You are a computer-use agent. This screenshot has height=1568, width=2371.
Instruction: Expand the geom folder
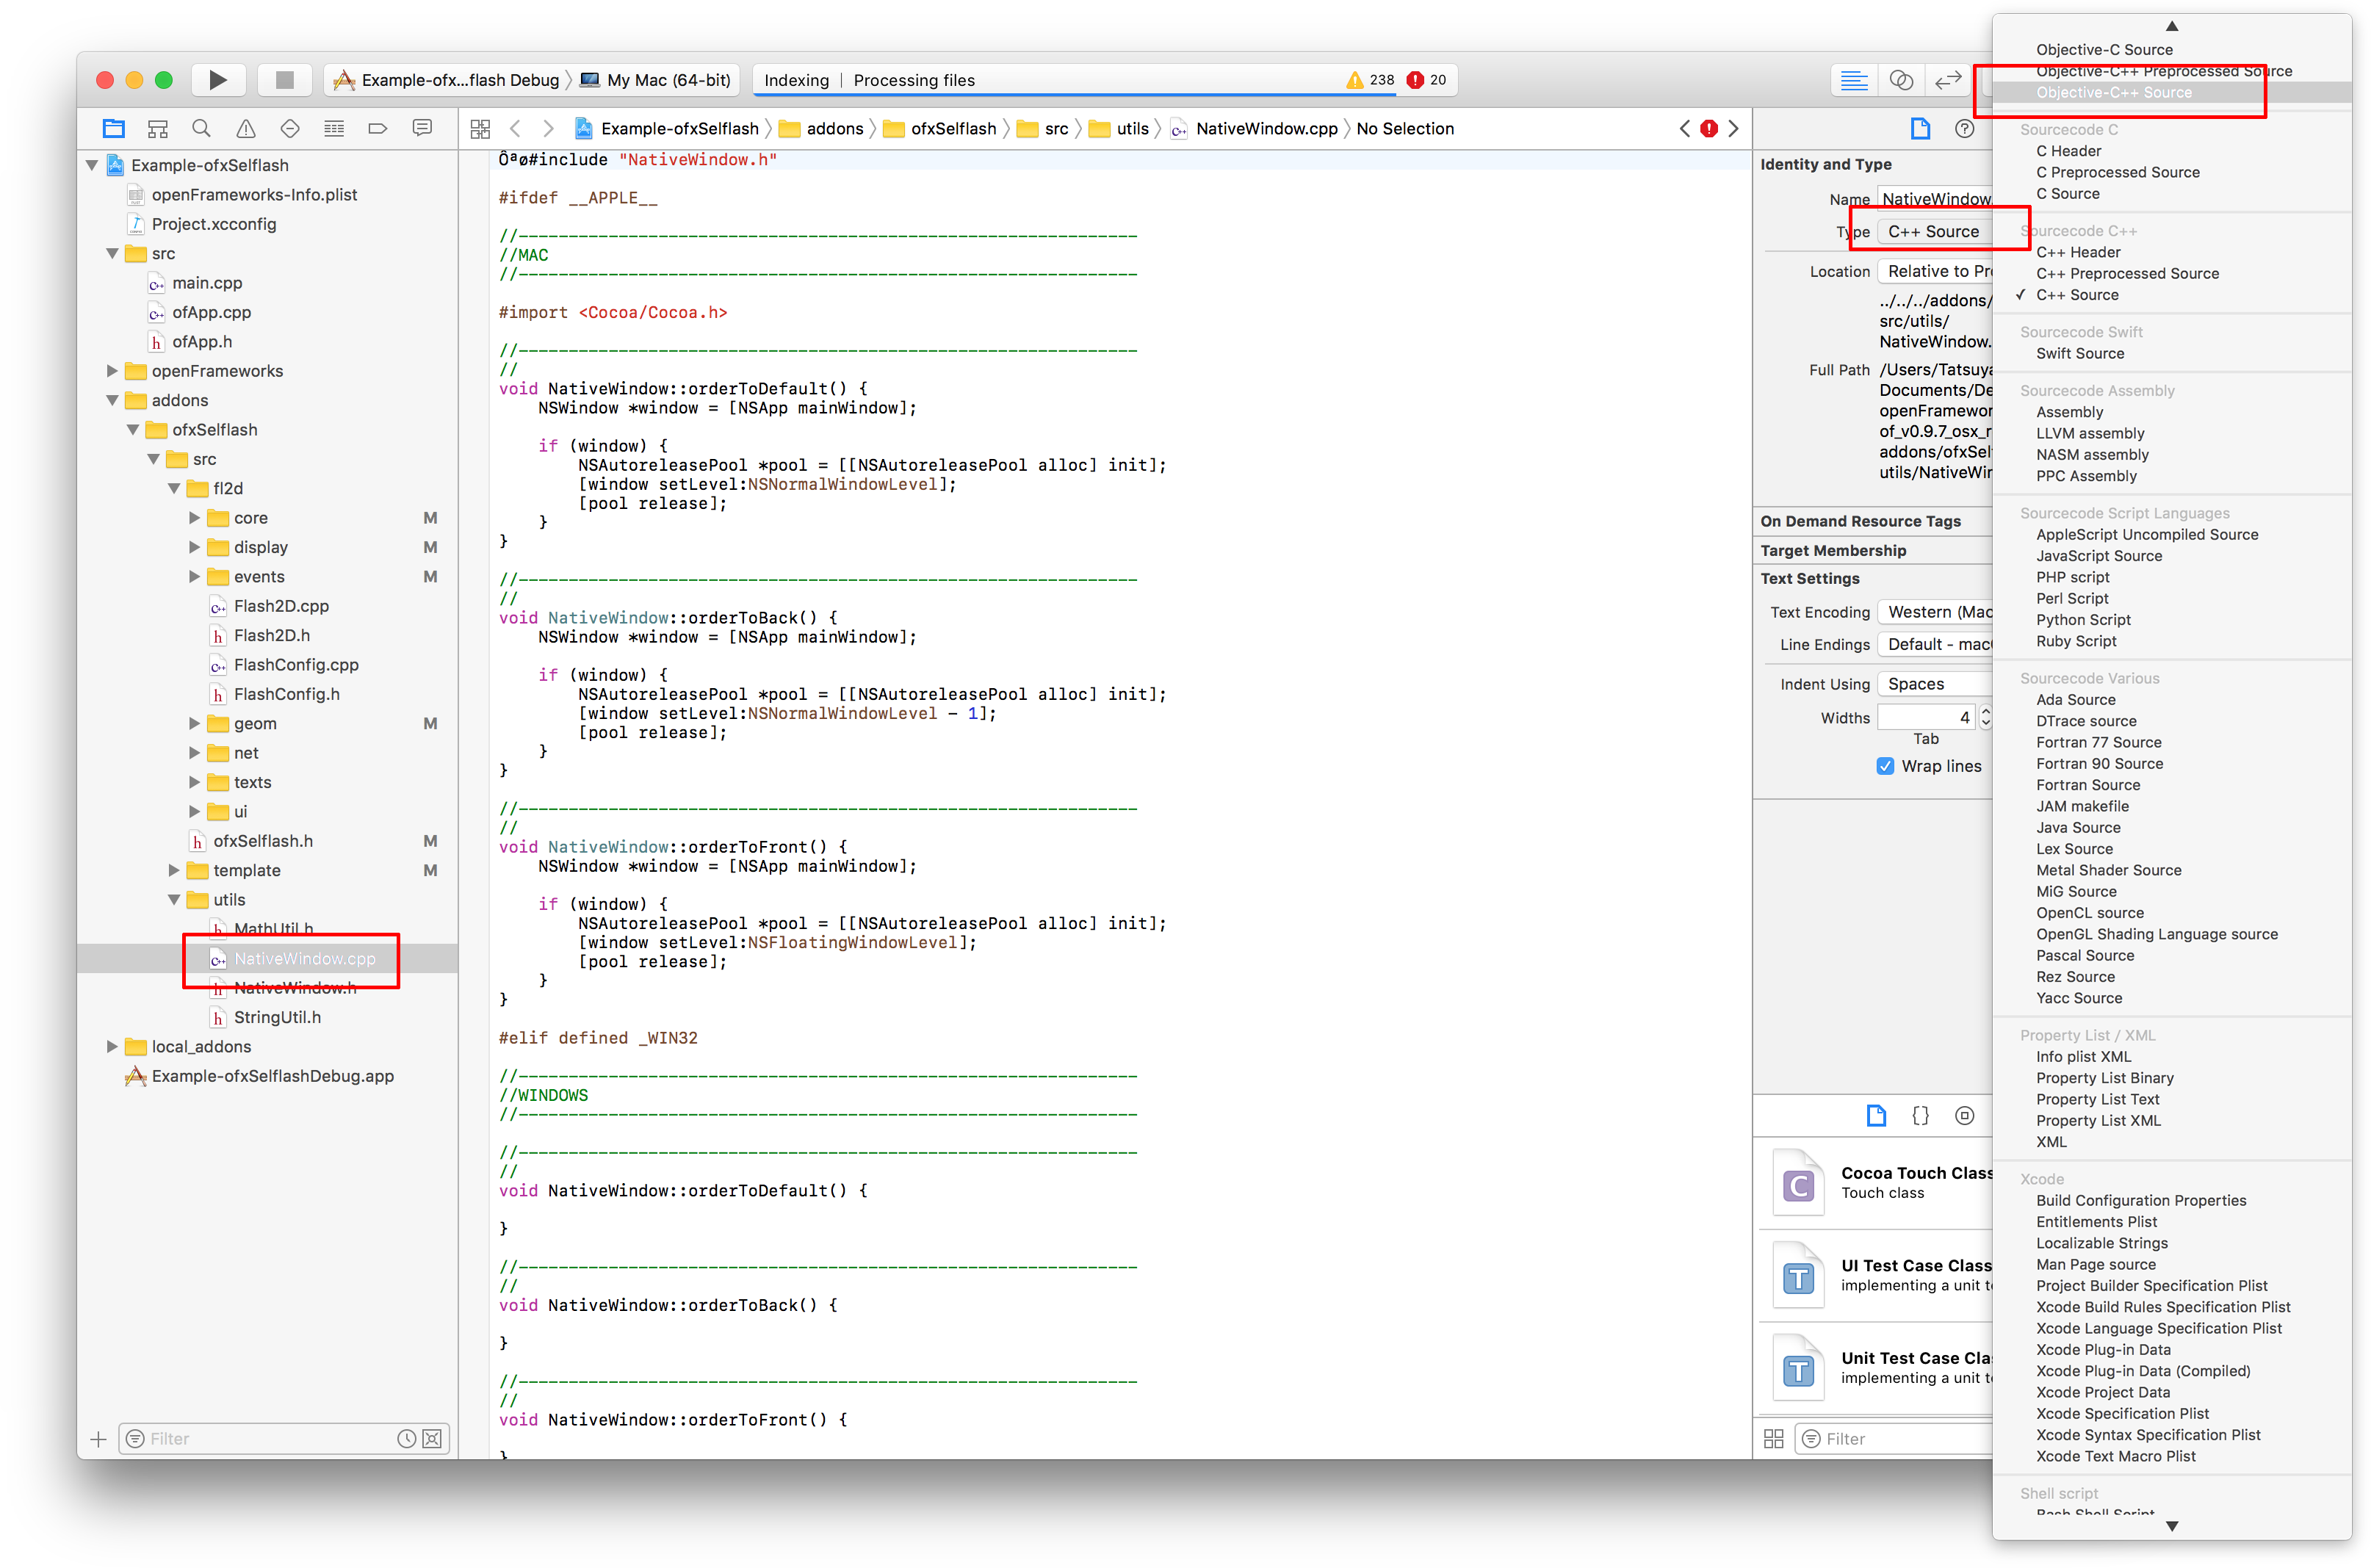193,723
